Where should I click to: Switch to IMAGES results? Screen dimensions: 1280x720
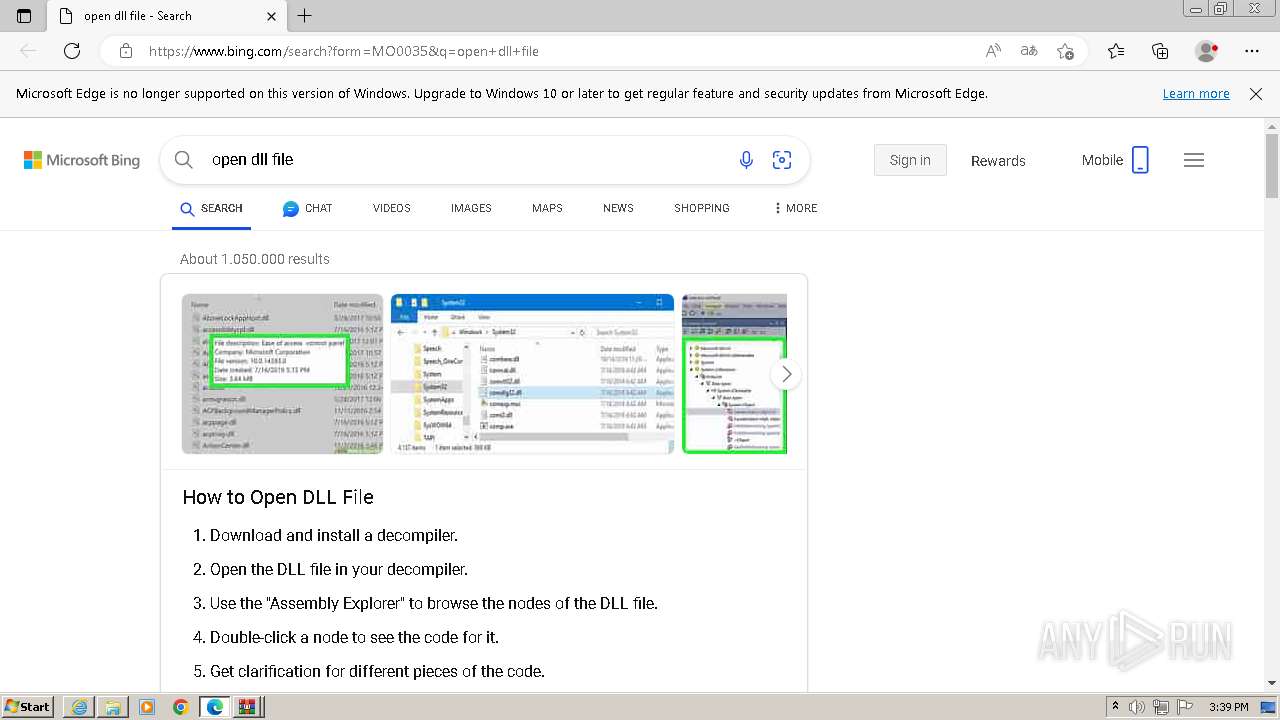[471, 208]
